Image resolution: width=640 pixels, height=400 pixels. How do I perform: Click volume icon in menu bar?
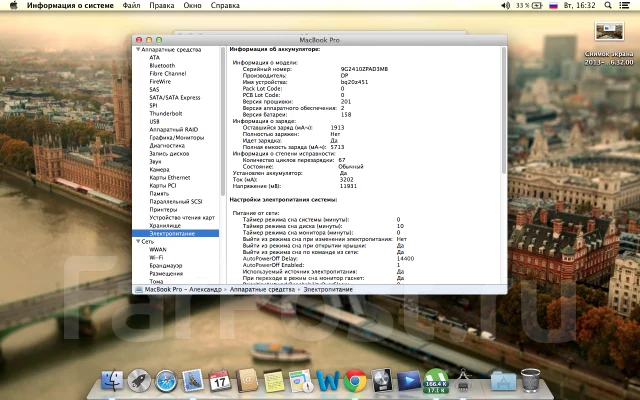505,5
